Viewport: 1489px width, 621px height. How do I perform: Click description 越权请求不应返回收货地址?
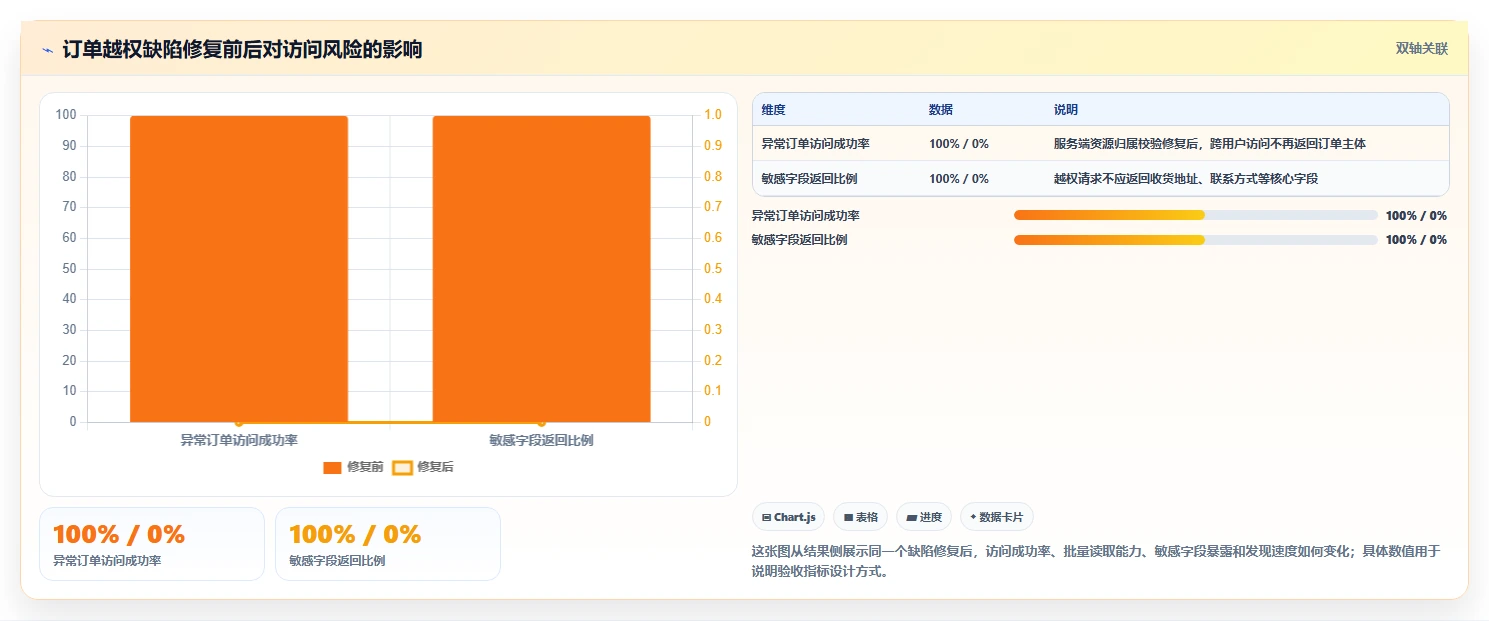(1186, 179)
